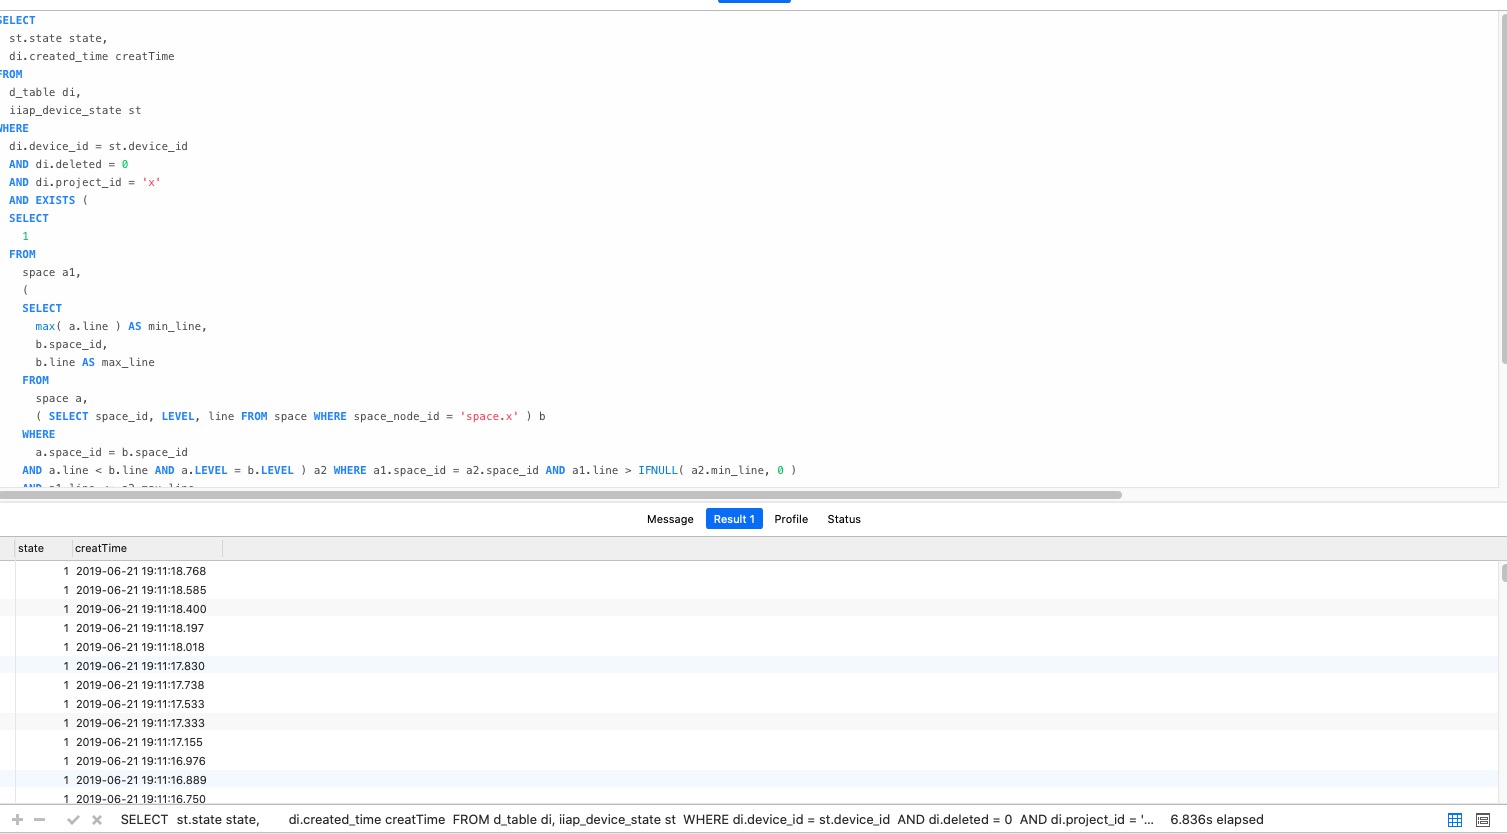
Task: Click 'iiap_device_state st' line in editor
Action: (75, 110)
